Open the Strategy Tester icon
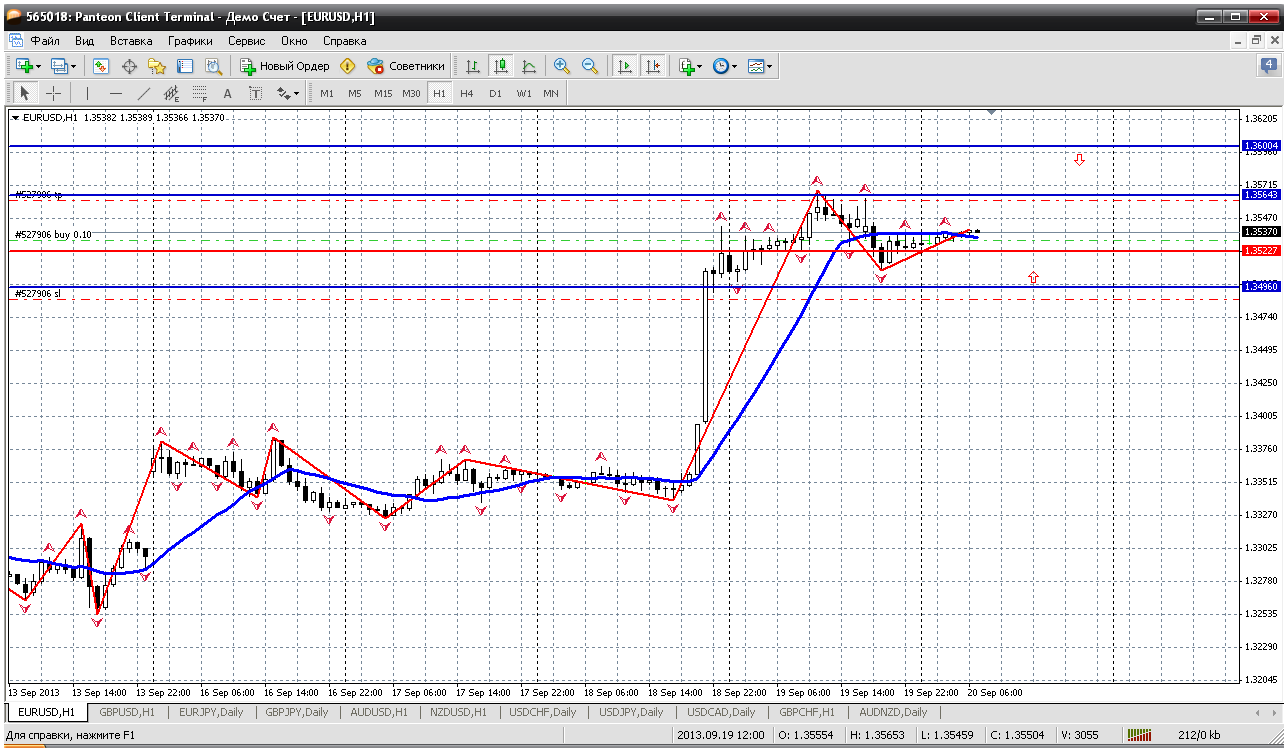Viewport: 1288px width, 748px height. [213, 66]
